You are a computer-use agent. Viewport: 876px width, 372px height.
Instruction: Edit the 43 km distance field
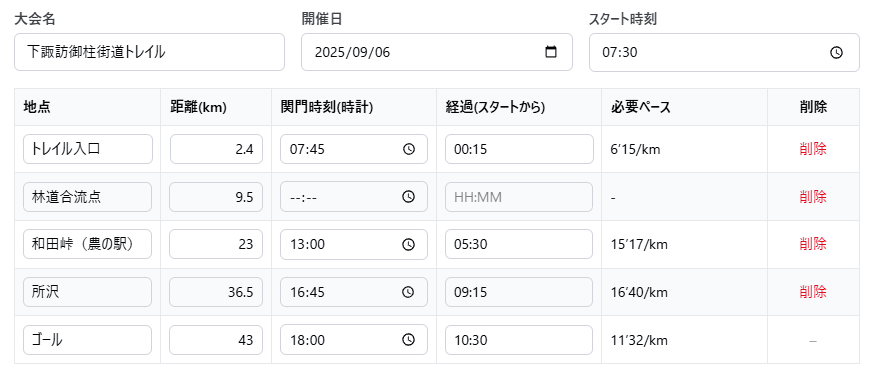coord(216,340)
